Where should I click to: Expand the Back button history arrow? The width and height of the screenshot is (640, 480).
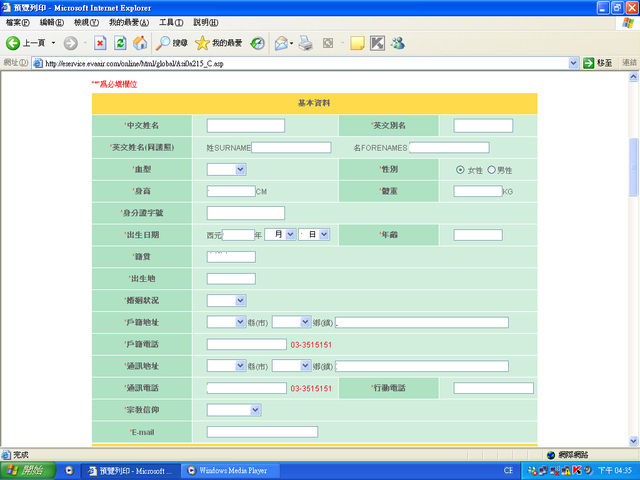click(53, 43)
